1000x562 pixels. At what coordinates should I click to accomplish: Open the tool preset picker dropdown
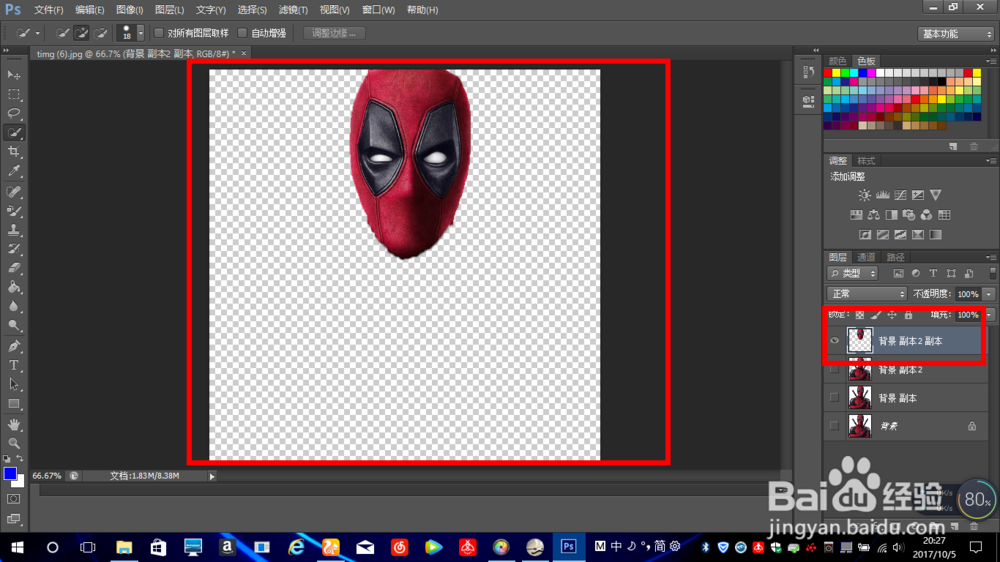tap(38, 33)
